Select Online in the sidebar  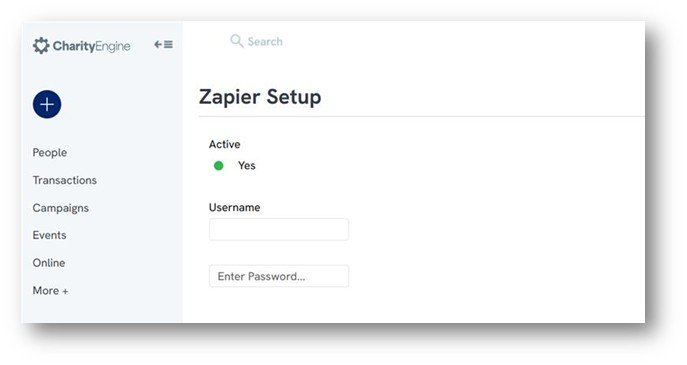click(x=49, y=263)
